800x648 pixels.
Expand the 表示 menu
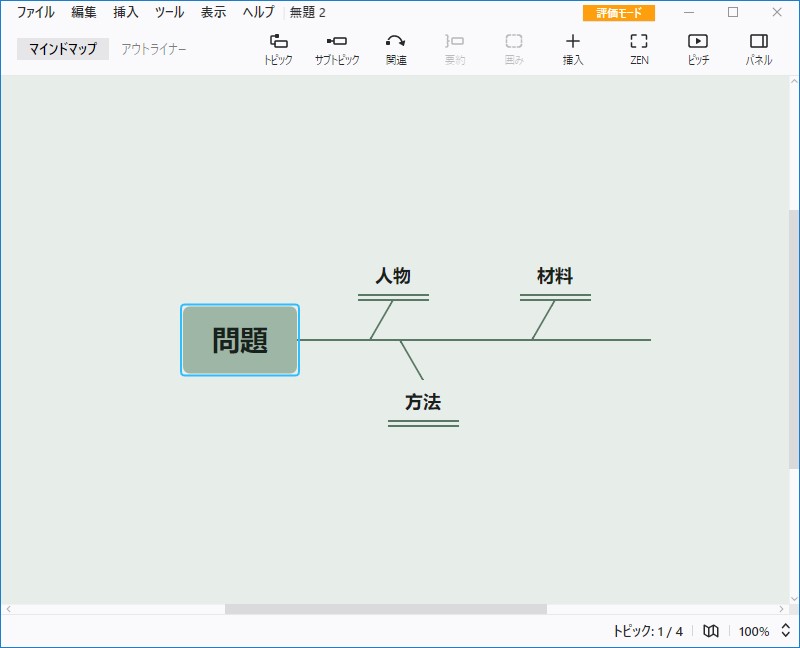(211, 13)
